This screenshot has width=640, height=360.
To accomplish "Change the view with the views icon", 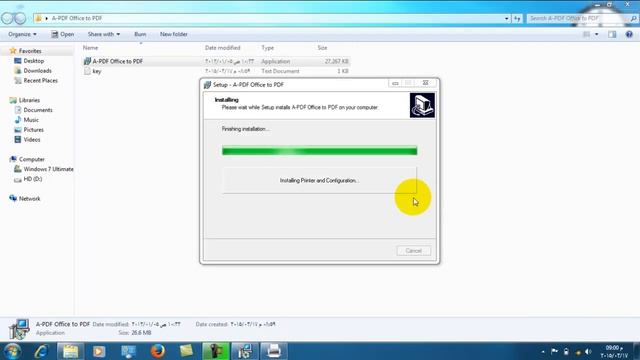I will coord(587,34).
